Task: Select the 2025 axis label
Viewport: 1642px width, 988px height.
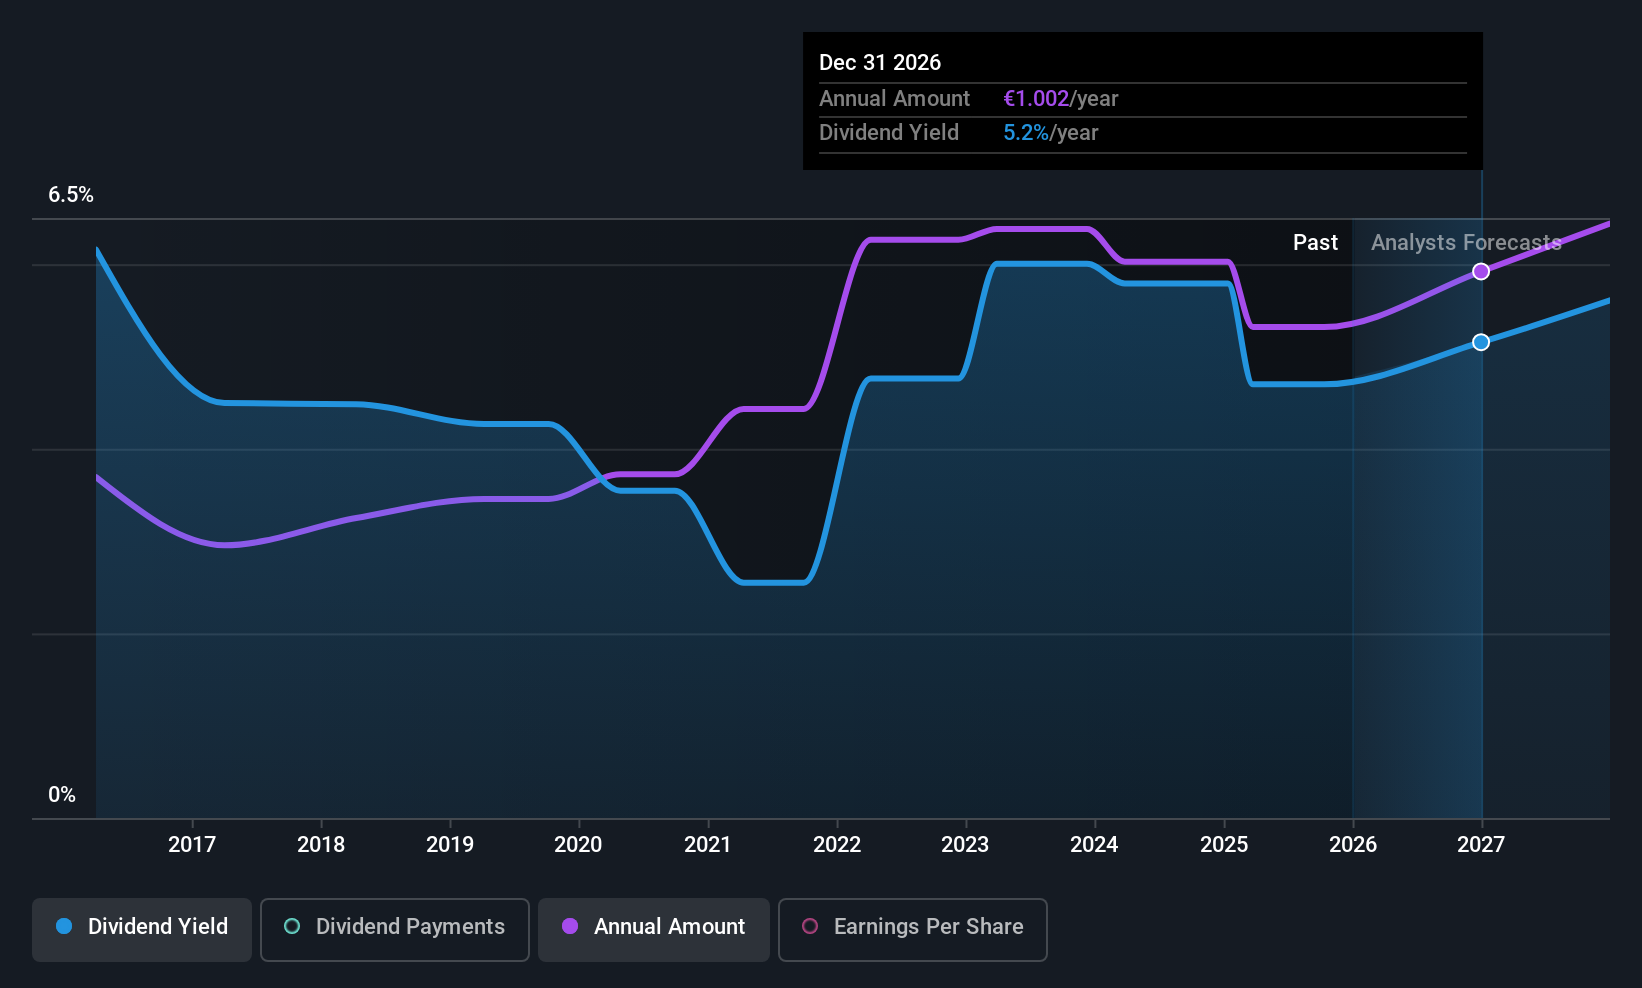Action: point(1224,845)
